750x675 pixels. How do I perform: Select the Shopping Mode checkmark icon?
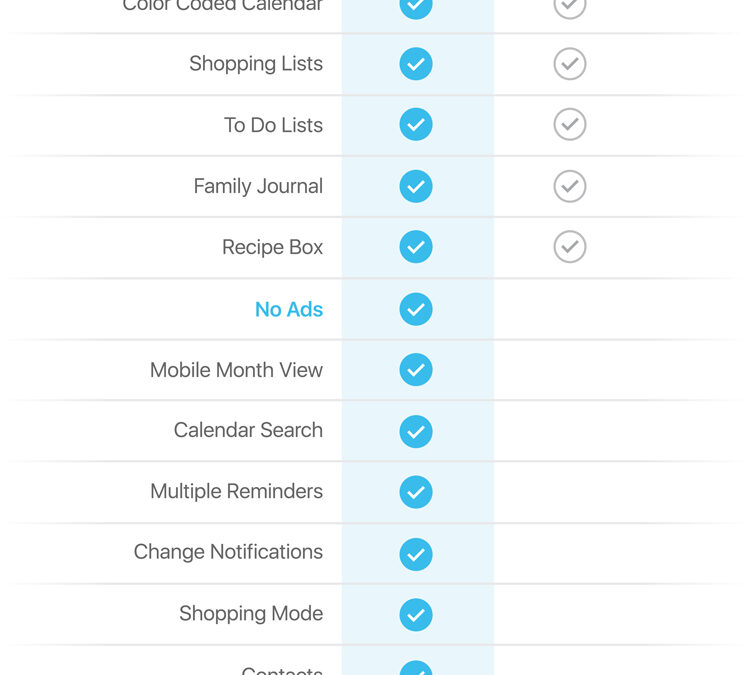pos(416,615)
